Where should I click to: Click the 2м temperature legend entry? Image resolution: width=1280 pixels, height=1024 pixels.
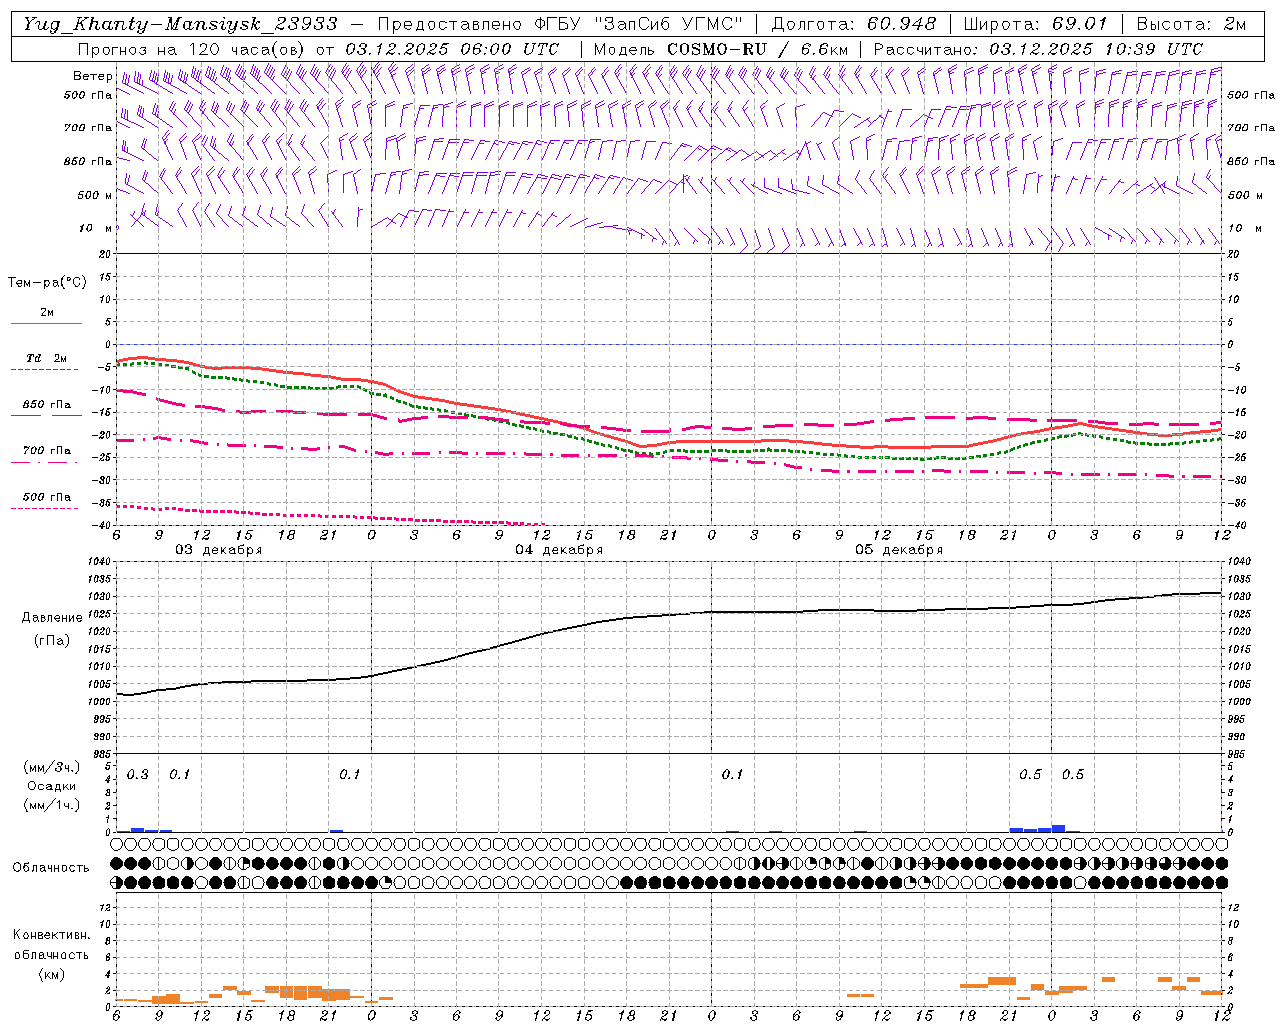(47, 313)
